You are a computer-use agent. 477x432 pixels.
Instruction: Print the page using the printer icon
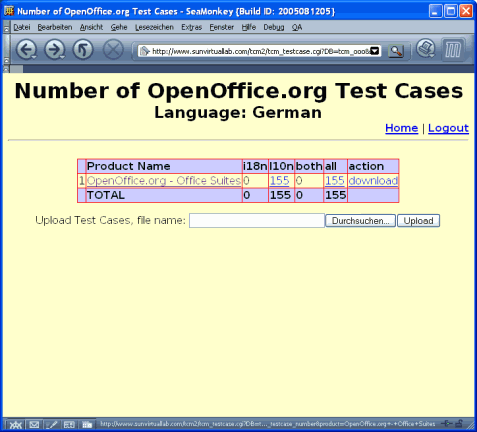(x=425, y=48)
